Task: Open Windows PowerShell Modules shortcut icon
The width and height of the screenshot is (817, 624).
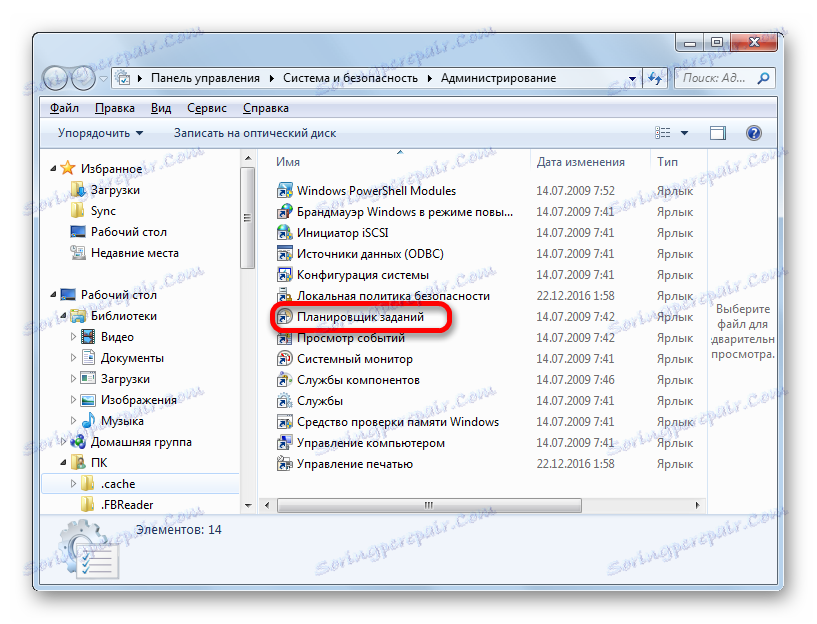Action: 284,191
